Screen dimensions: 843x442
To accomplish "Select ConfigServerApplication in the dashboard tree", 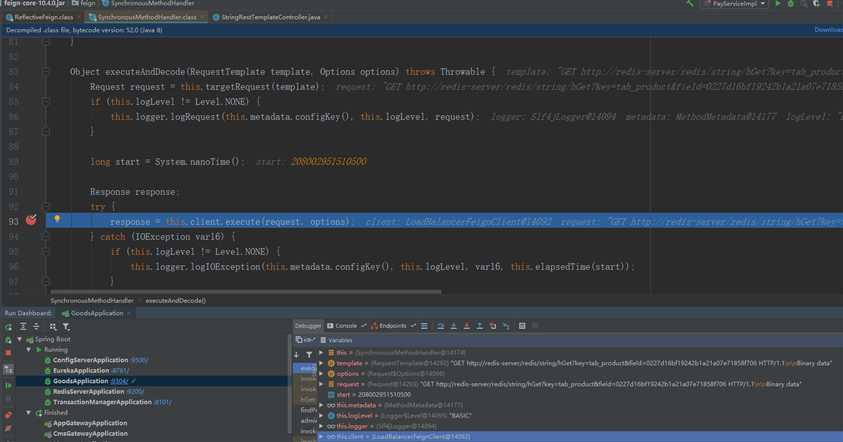I will pyautogui.click(x=90, y=360).
